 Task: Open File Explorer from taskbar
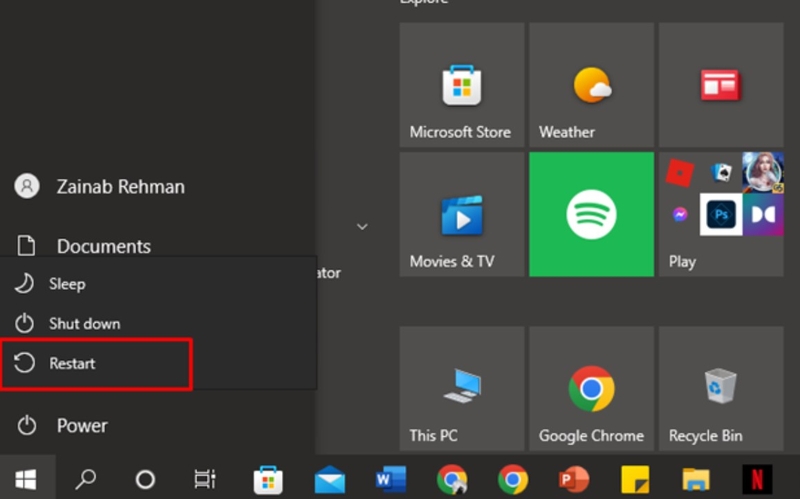(x=696, y=479)
